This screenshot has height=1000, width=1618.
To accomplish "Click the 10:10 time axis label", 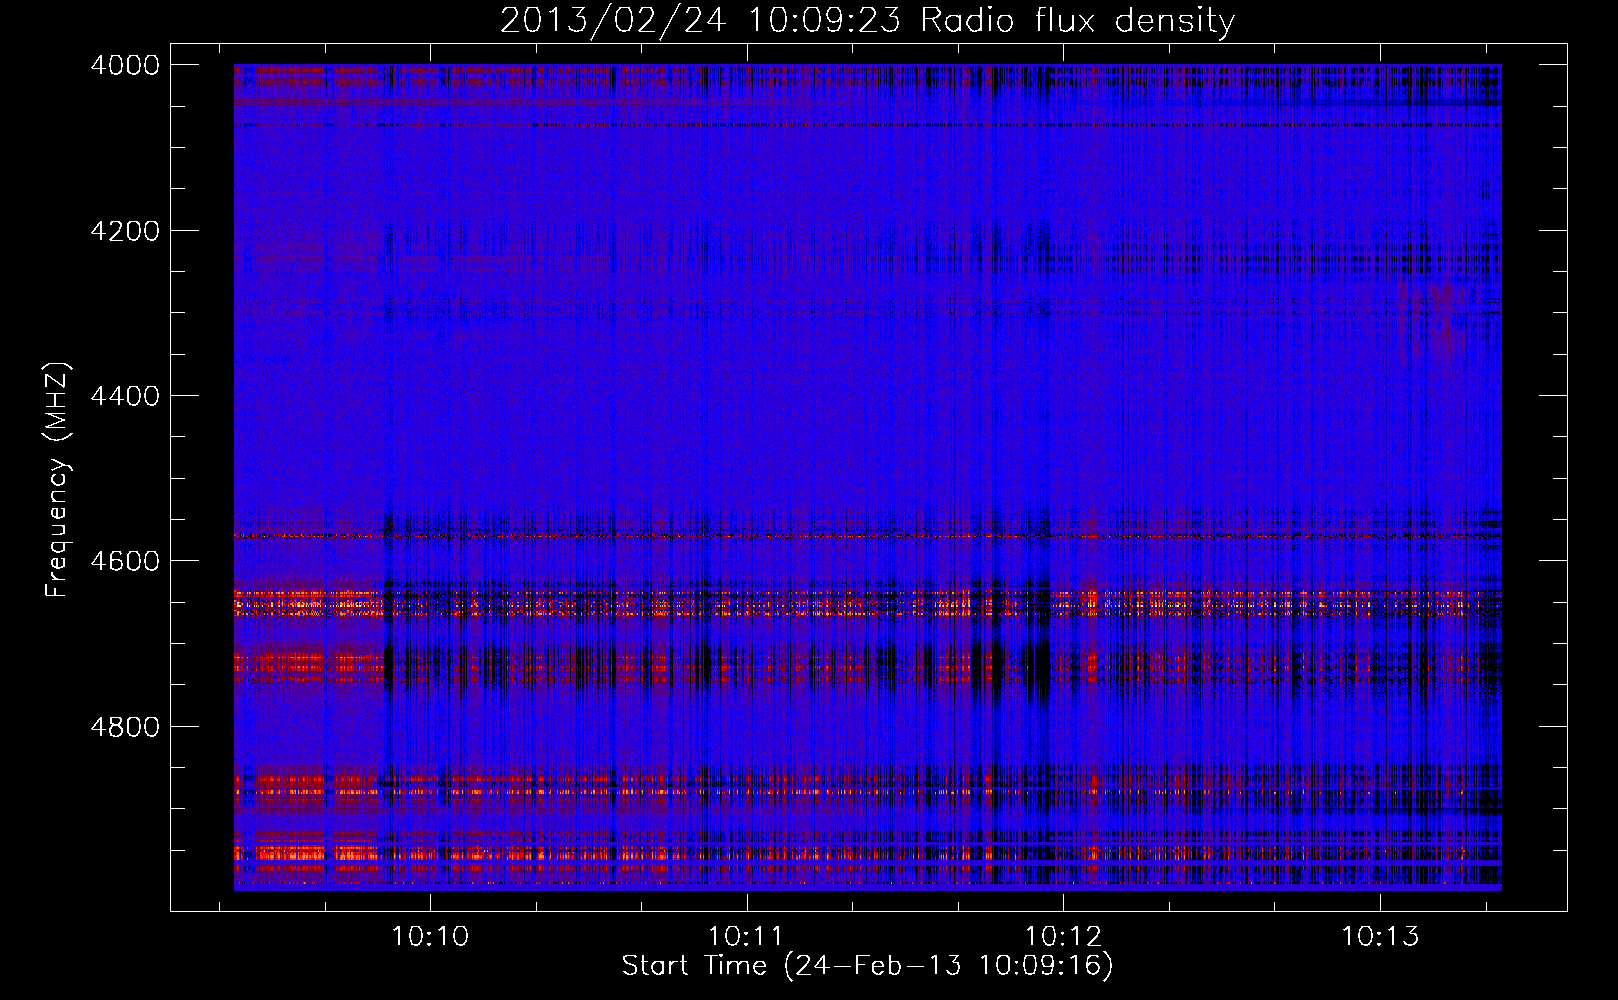I will click(x=430, y=937).
